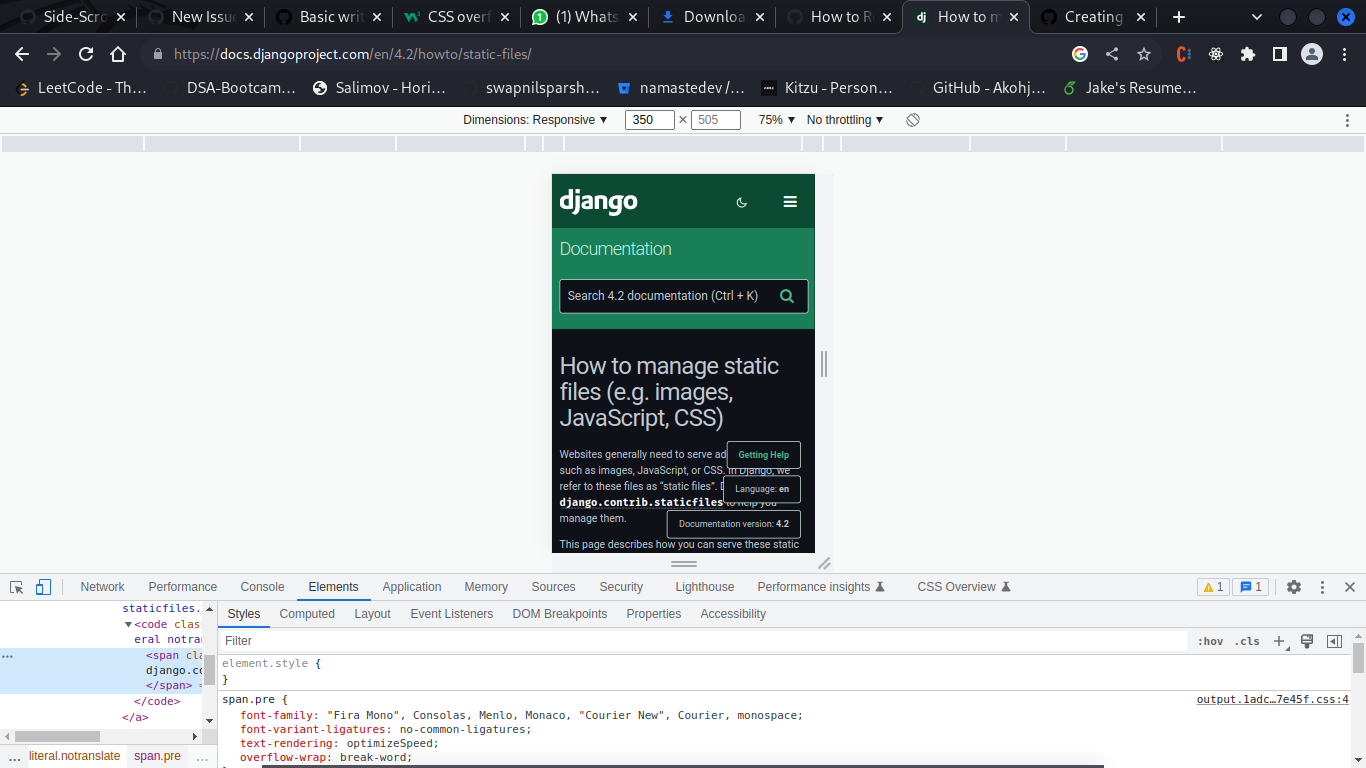
Task: Click the Getting Help button on page
Action: click(763, 454)
